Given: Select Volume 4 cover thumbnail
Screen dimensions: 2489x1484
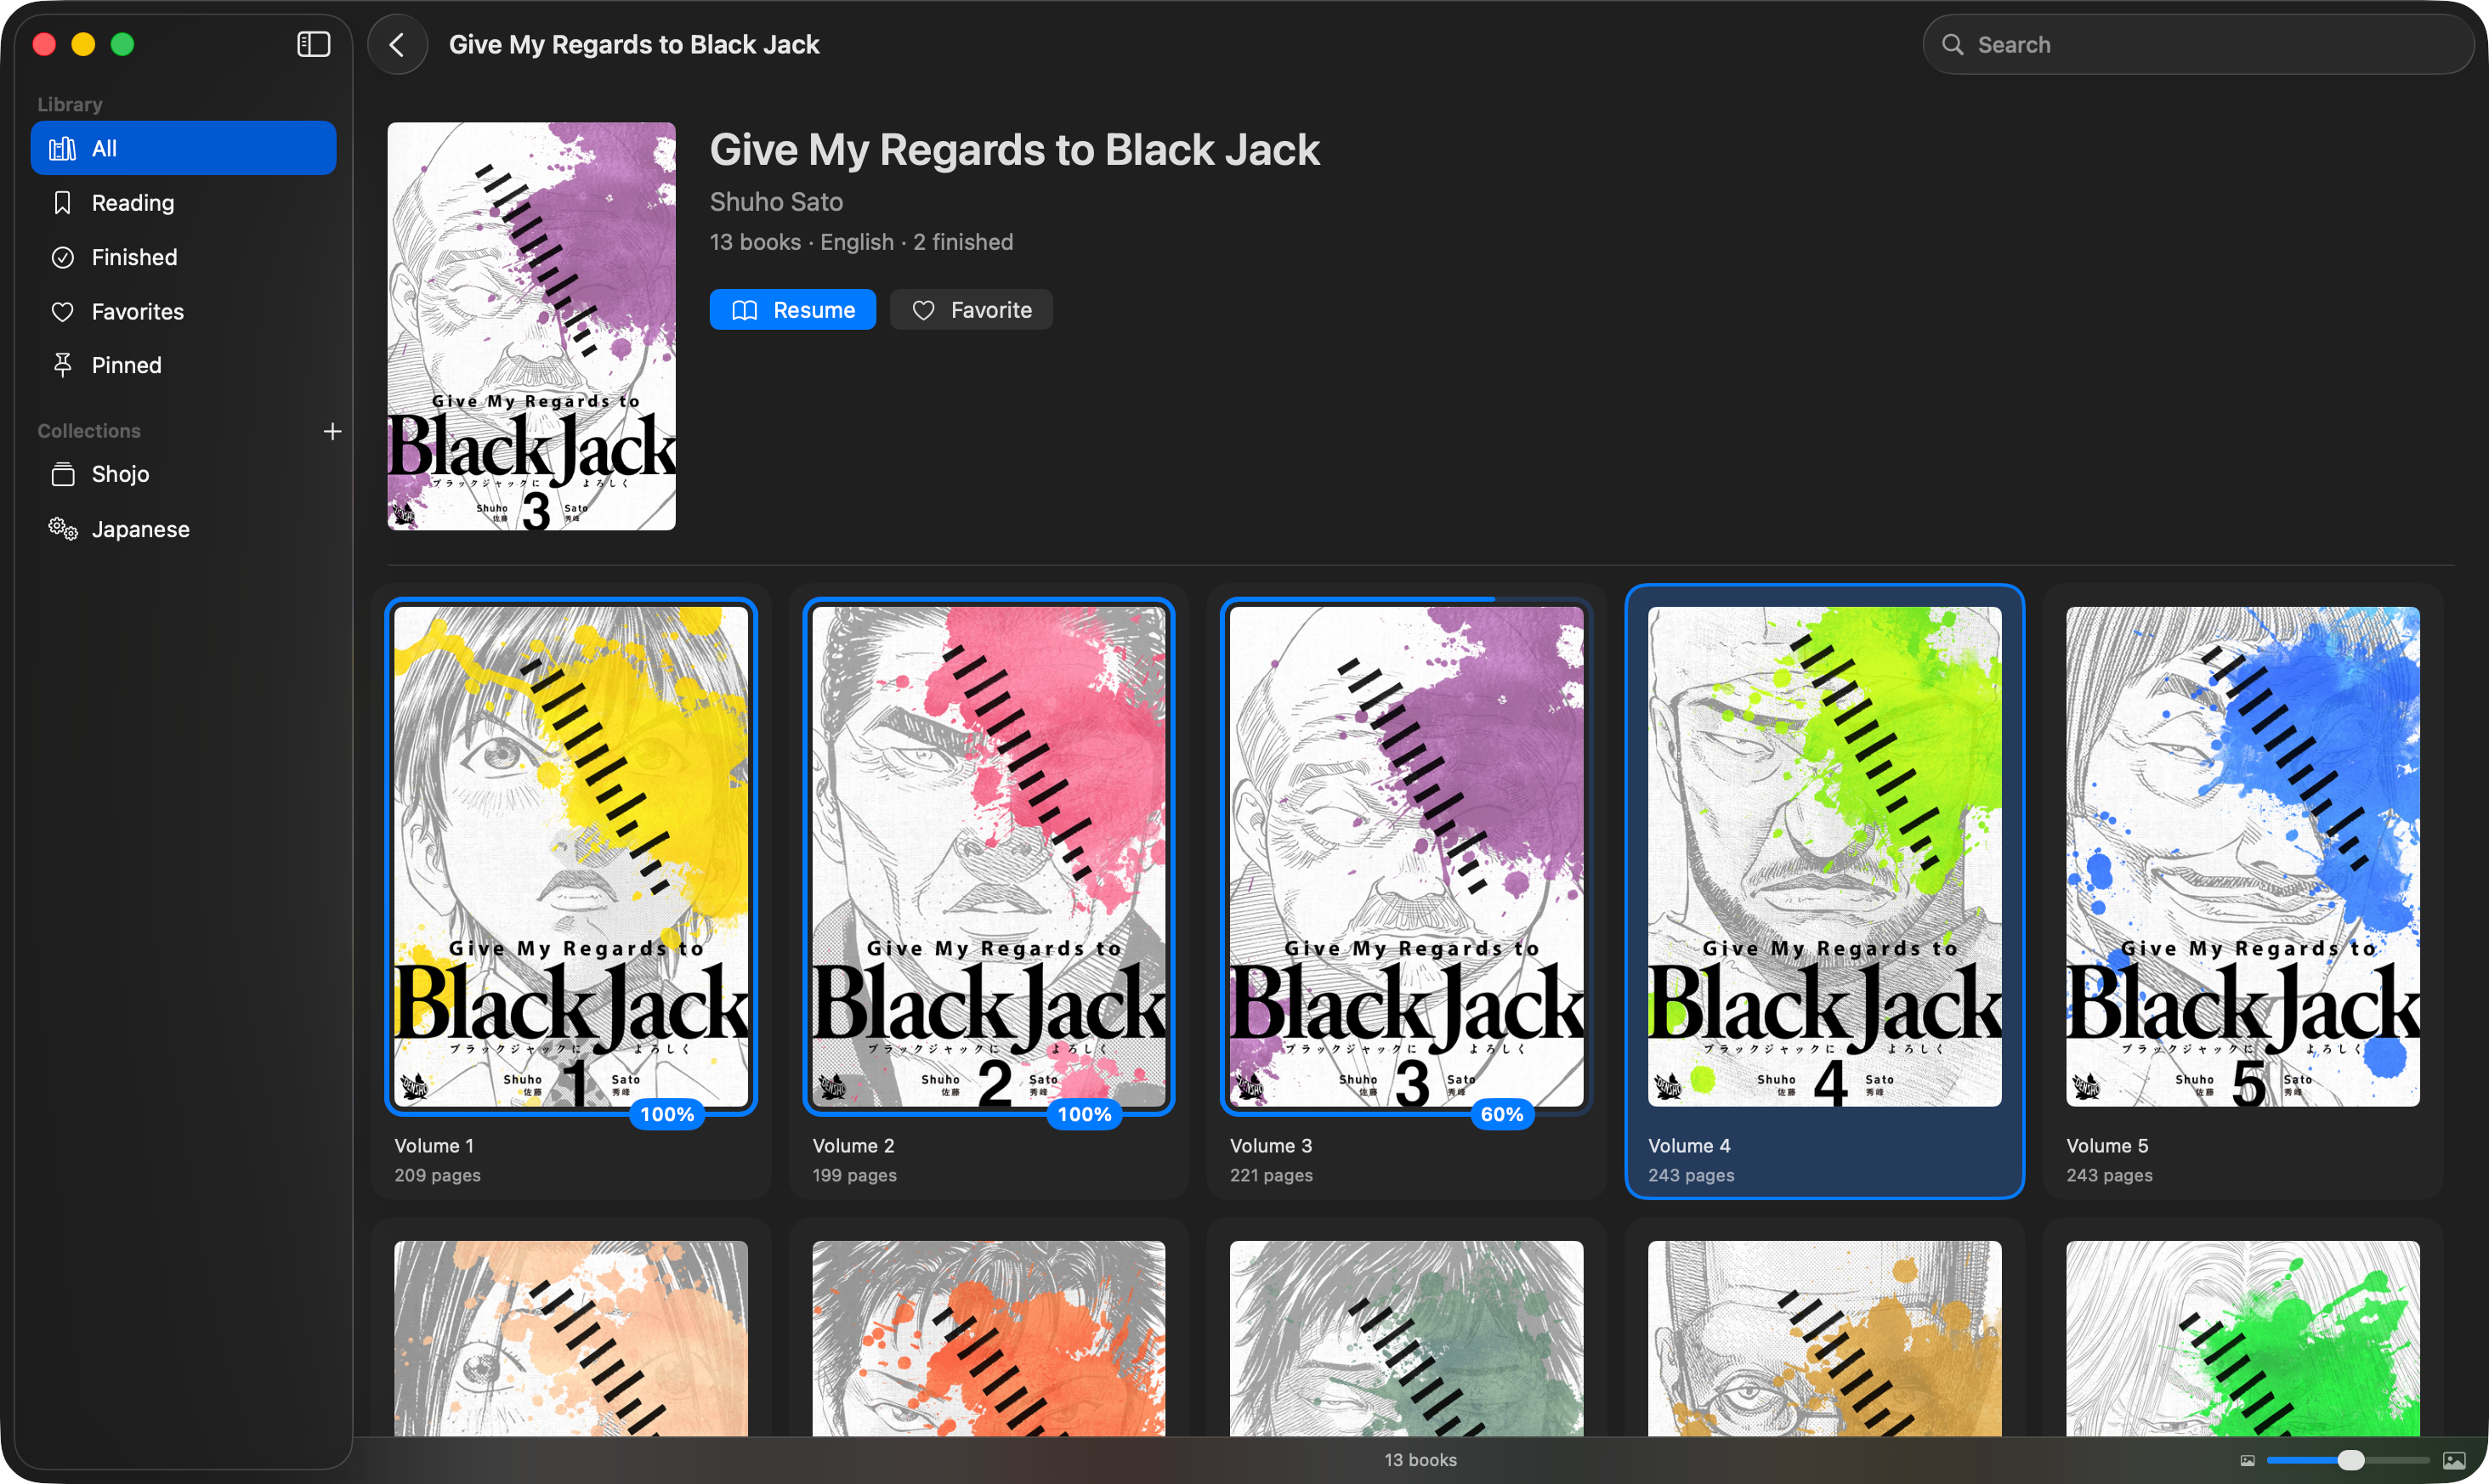Looking at the screenshot, I should [x=1825, y=856].
